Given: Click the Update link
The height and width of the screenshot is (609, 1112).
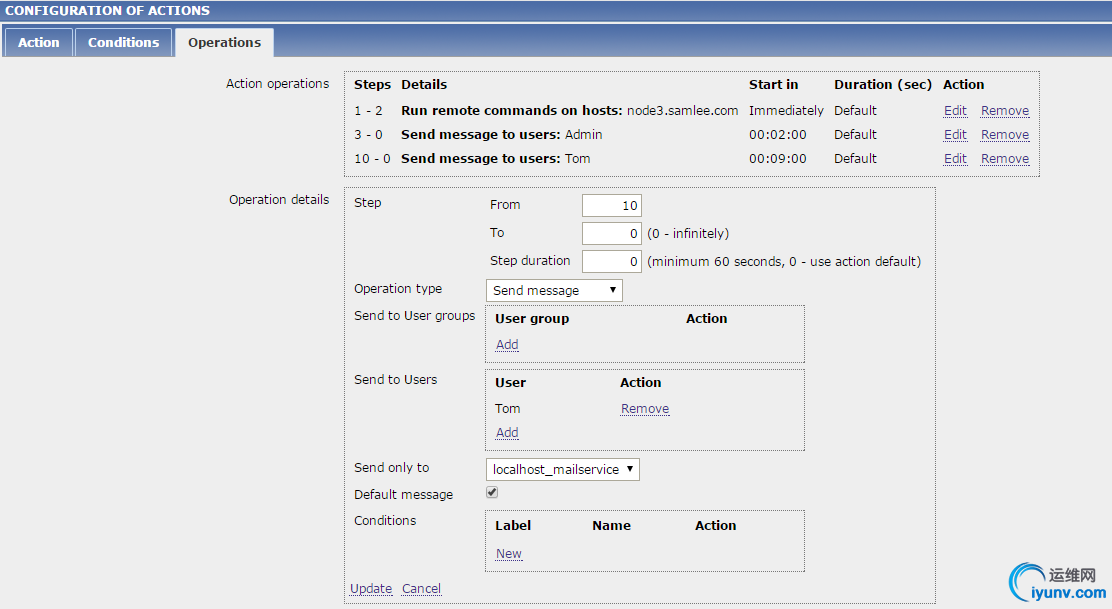Looking at the screenshot, I should tap(371, 589).
